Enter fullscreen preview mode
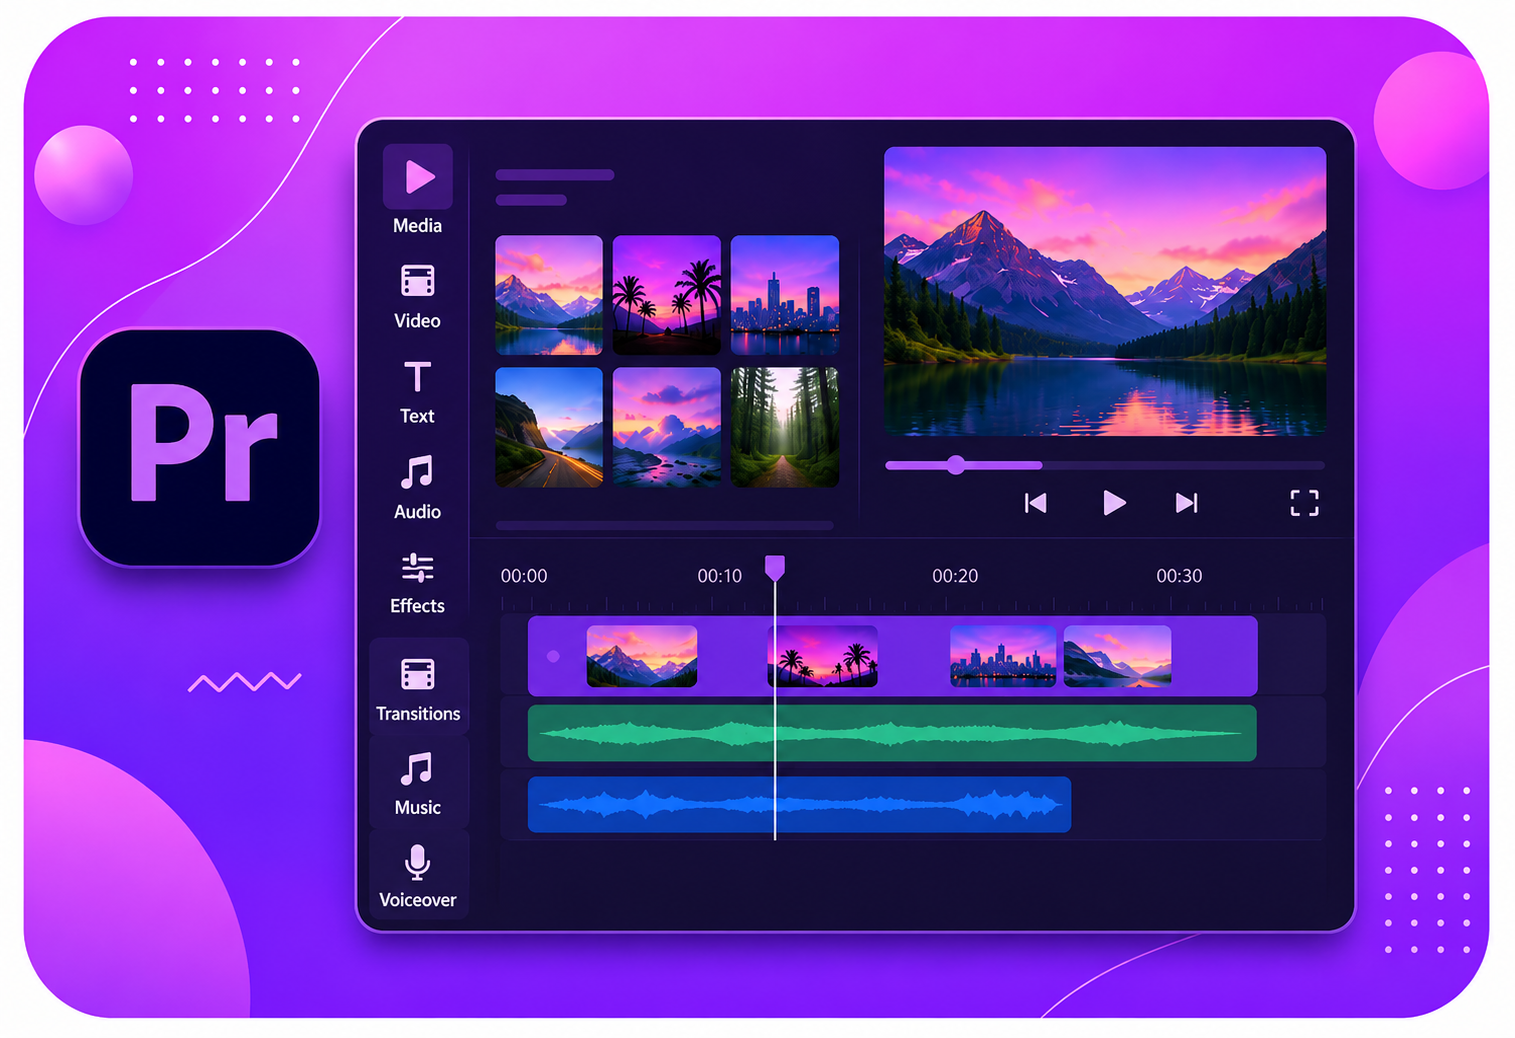Image resolution: width=1515 pixels, height=1038 pixels. (1304, 503)
